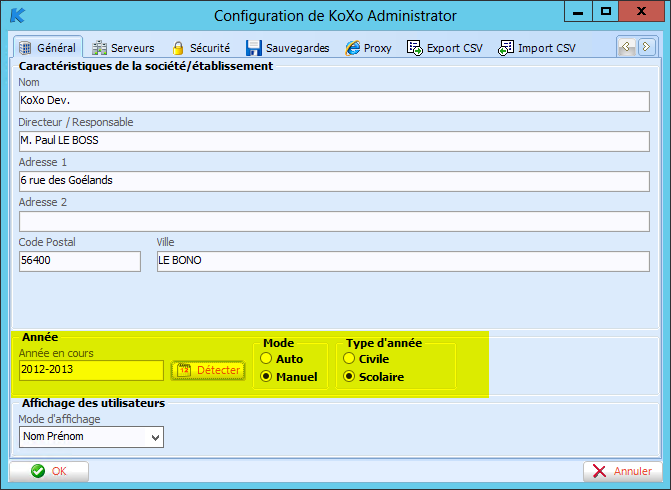Click the Annuler button
The image size is (671, 490).
(x=622, y=471)
